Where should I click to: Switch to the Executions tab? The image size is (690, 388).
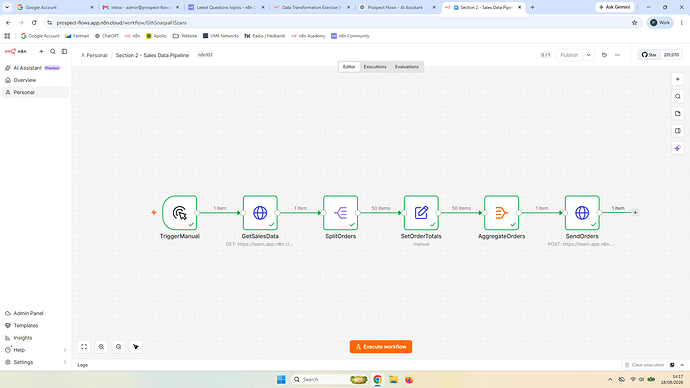(x=375, y=67)
